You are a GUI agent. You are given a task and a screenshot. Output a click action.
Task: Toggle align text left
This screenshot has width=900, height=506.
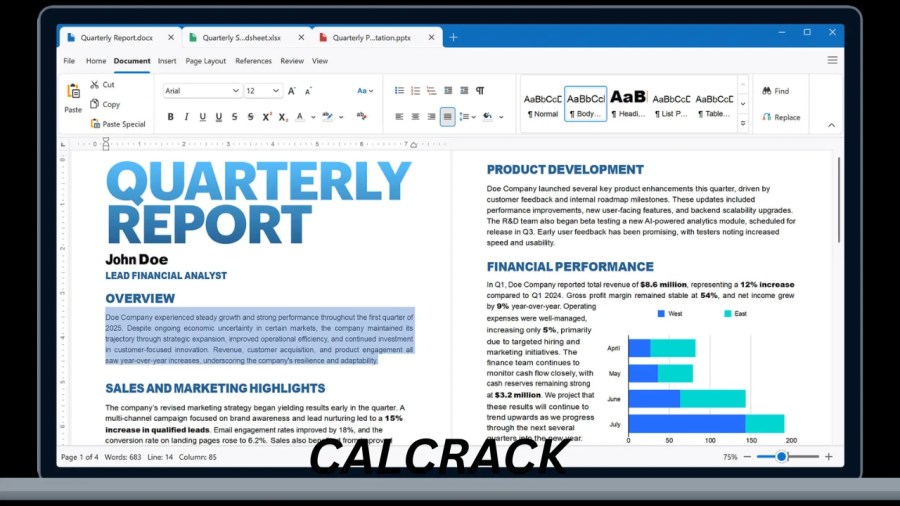coord(399,116)
